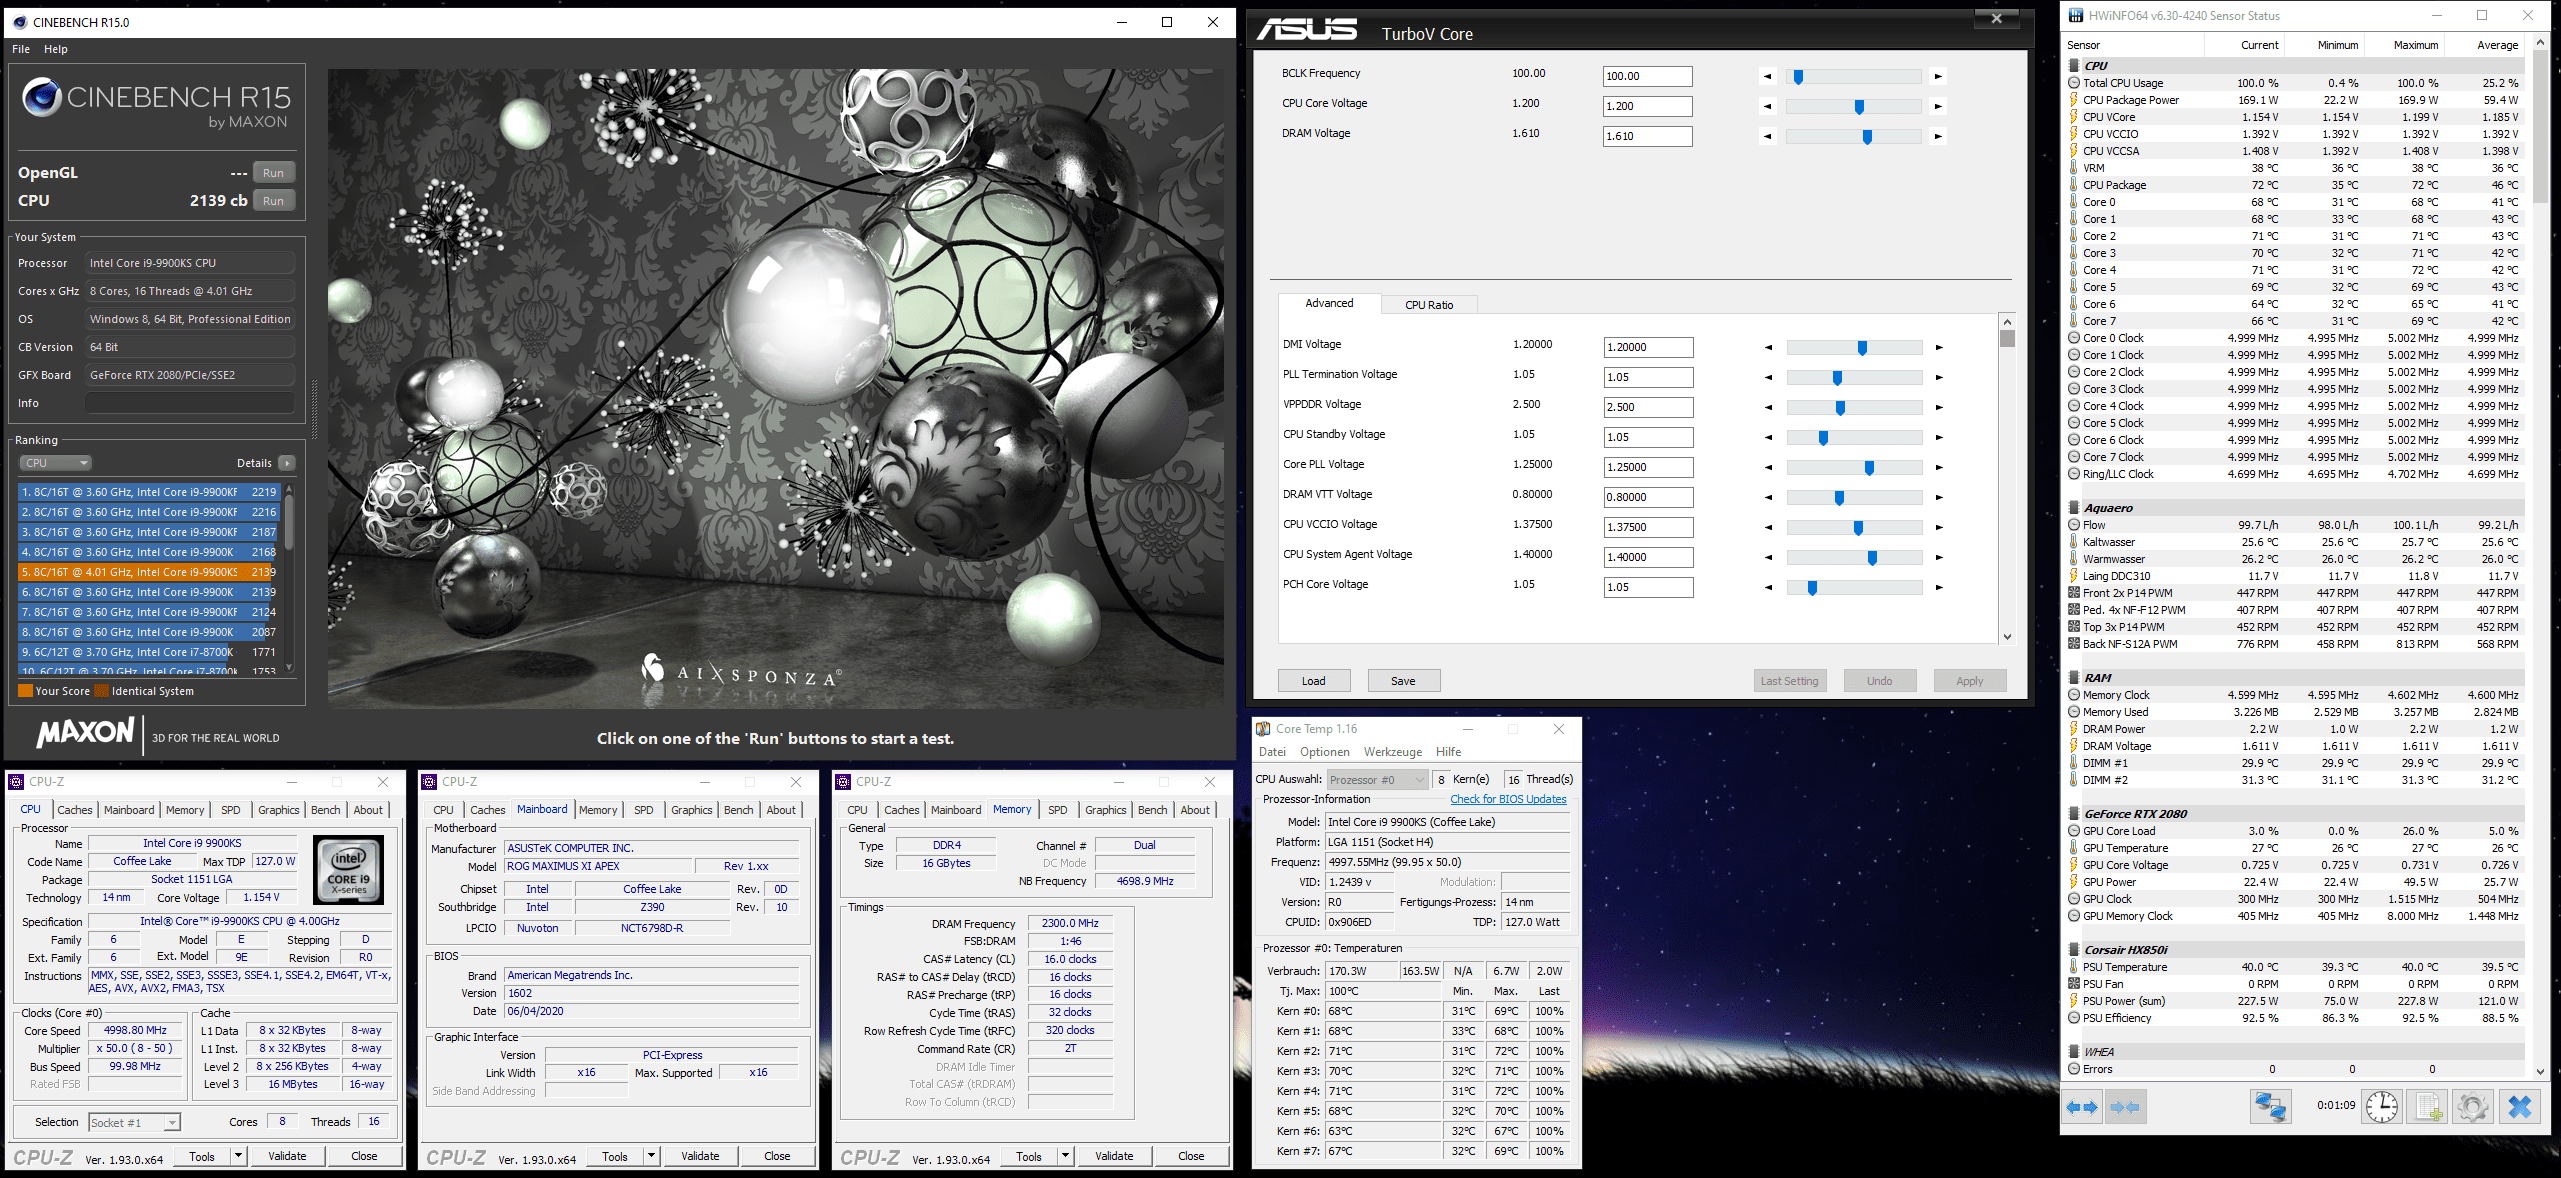Decrease Core PLL Voltage with left arrow
The height and width of the screenshot is (1178, 2561).
[x=1768, y=467]
